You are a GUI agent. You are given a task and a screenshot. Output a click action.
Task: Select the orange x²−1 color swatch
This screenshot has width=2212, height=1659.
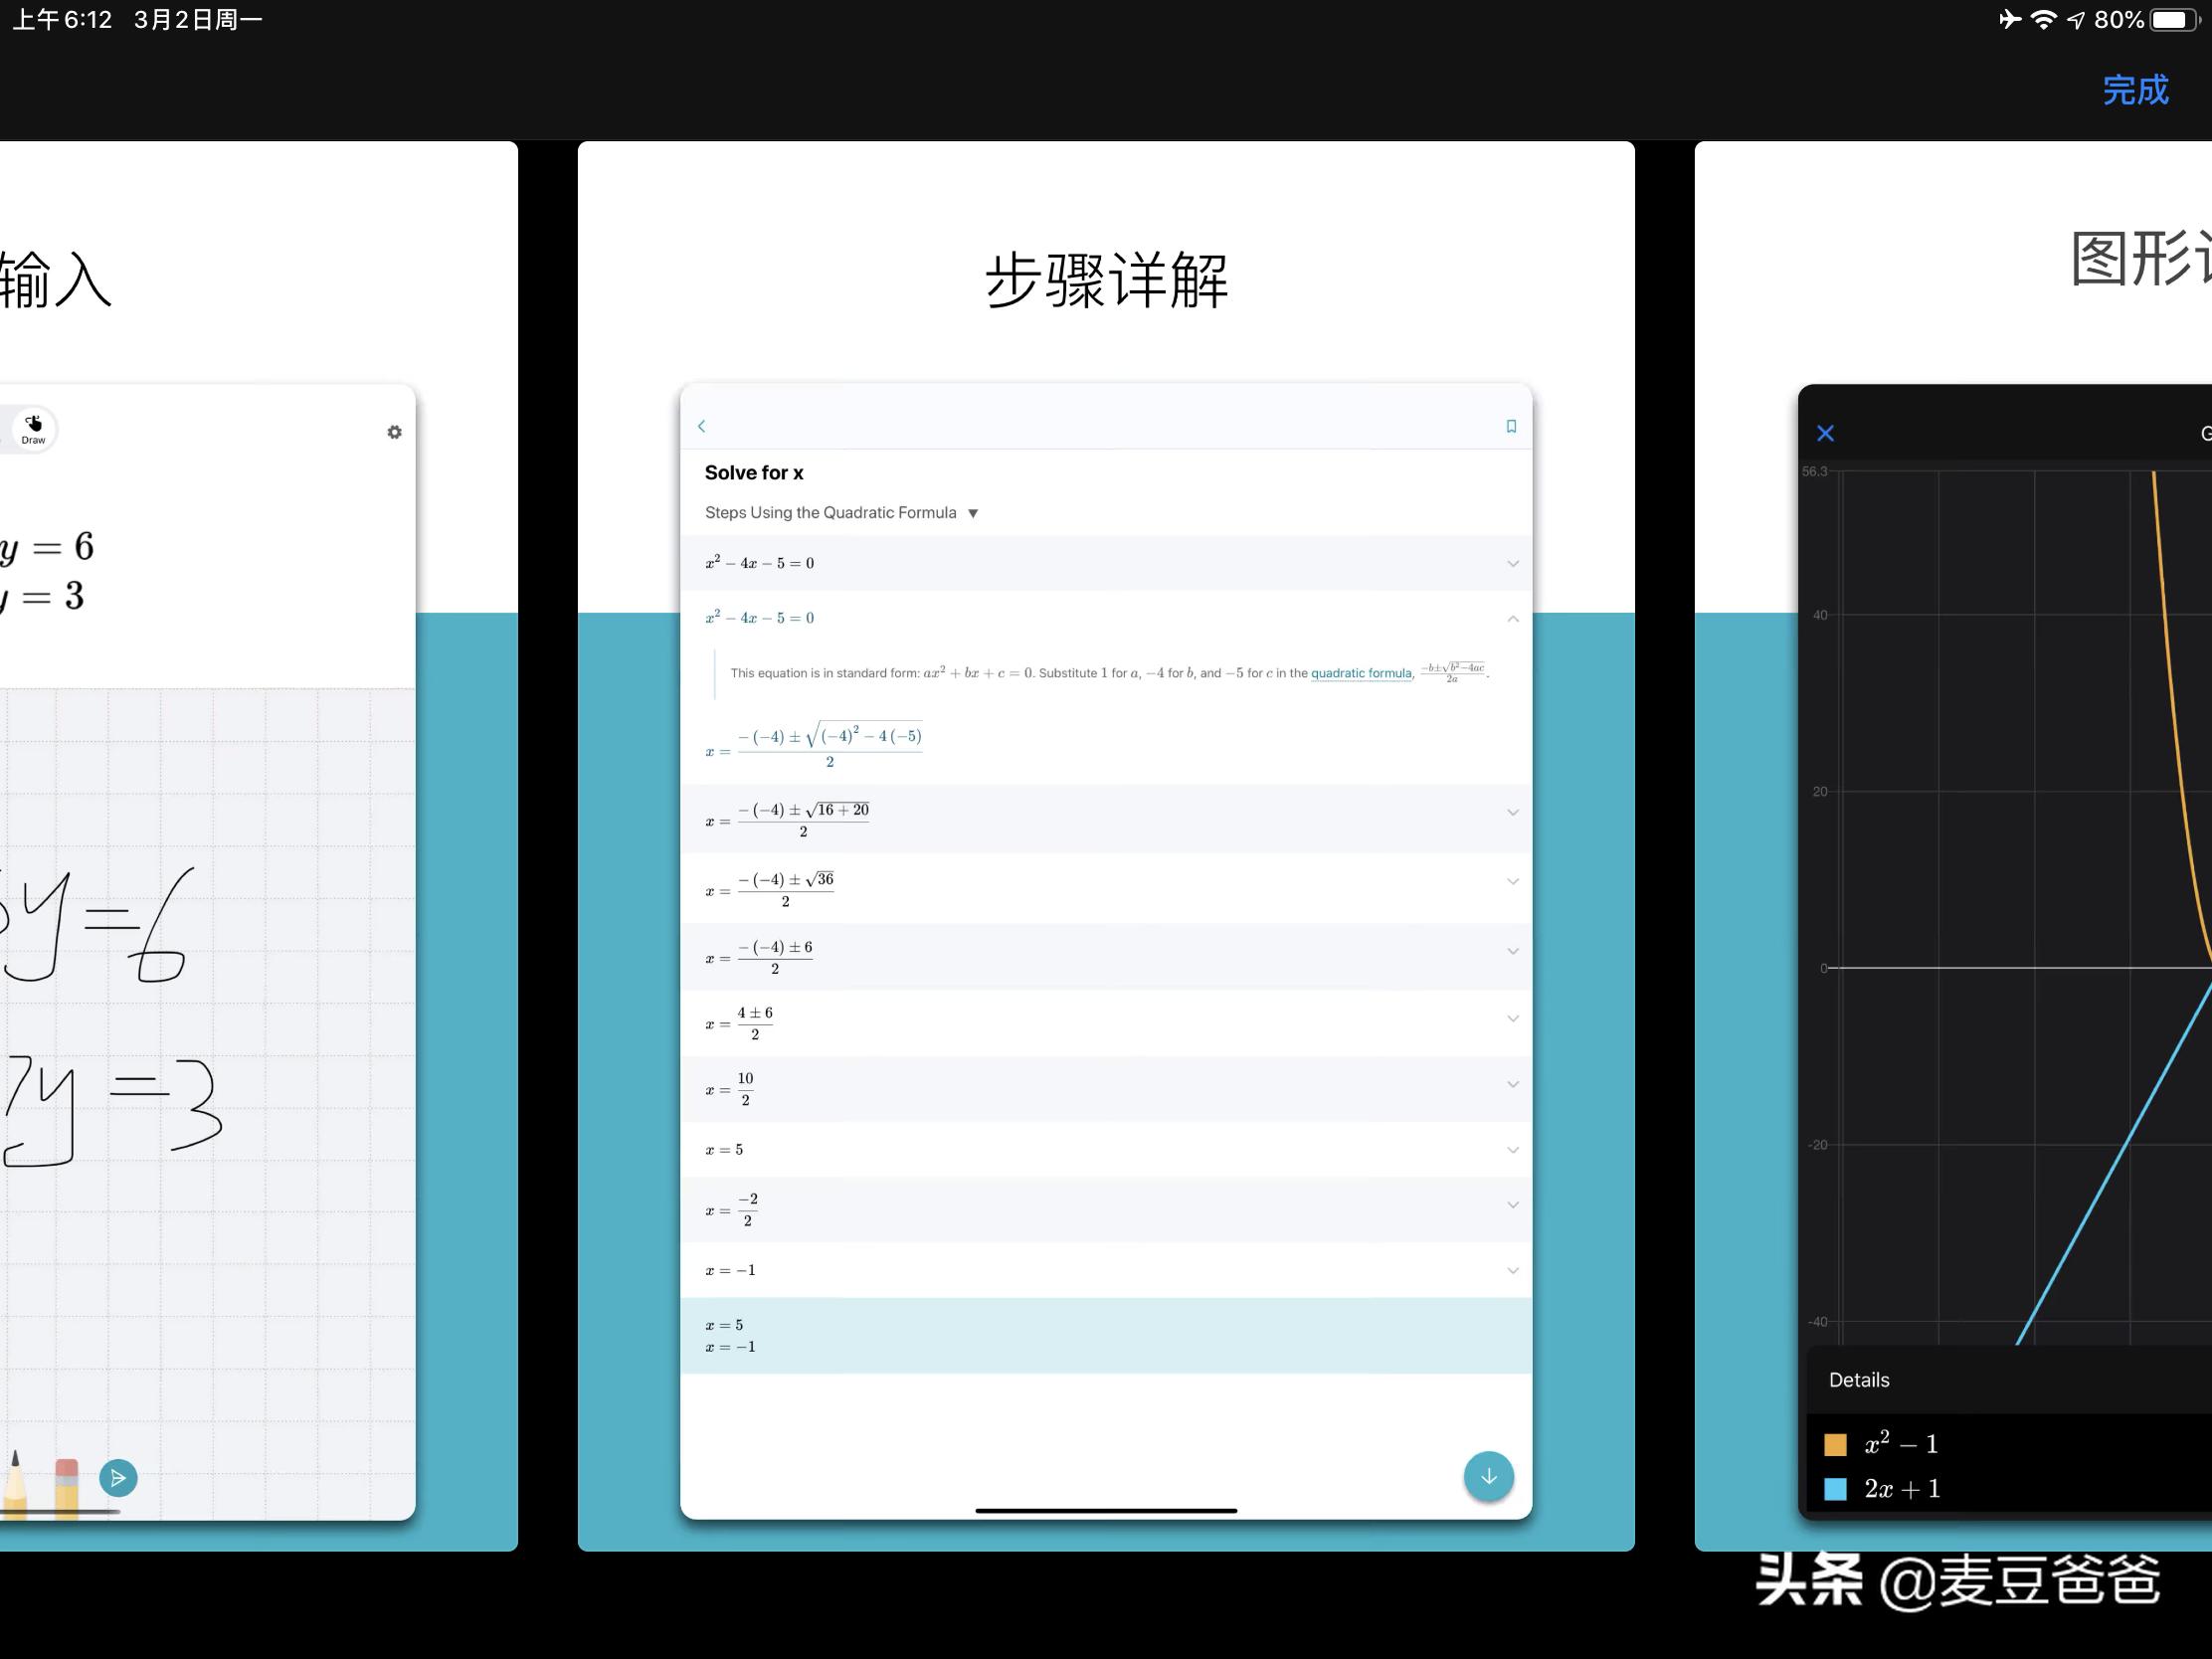click(1837, 1444)
